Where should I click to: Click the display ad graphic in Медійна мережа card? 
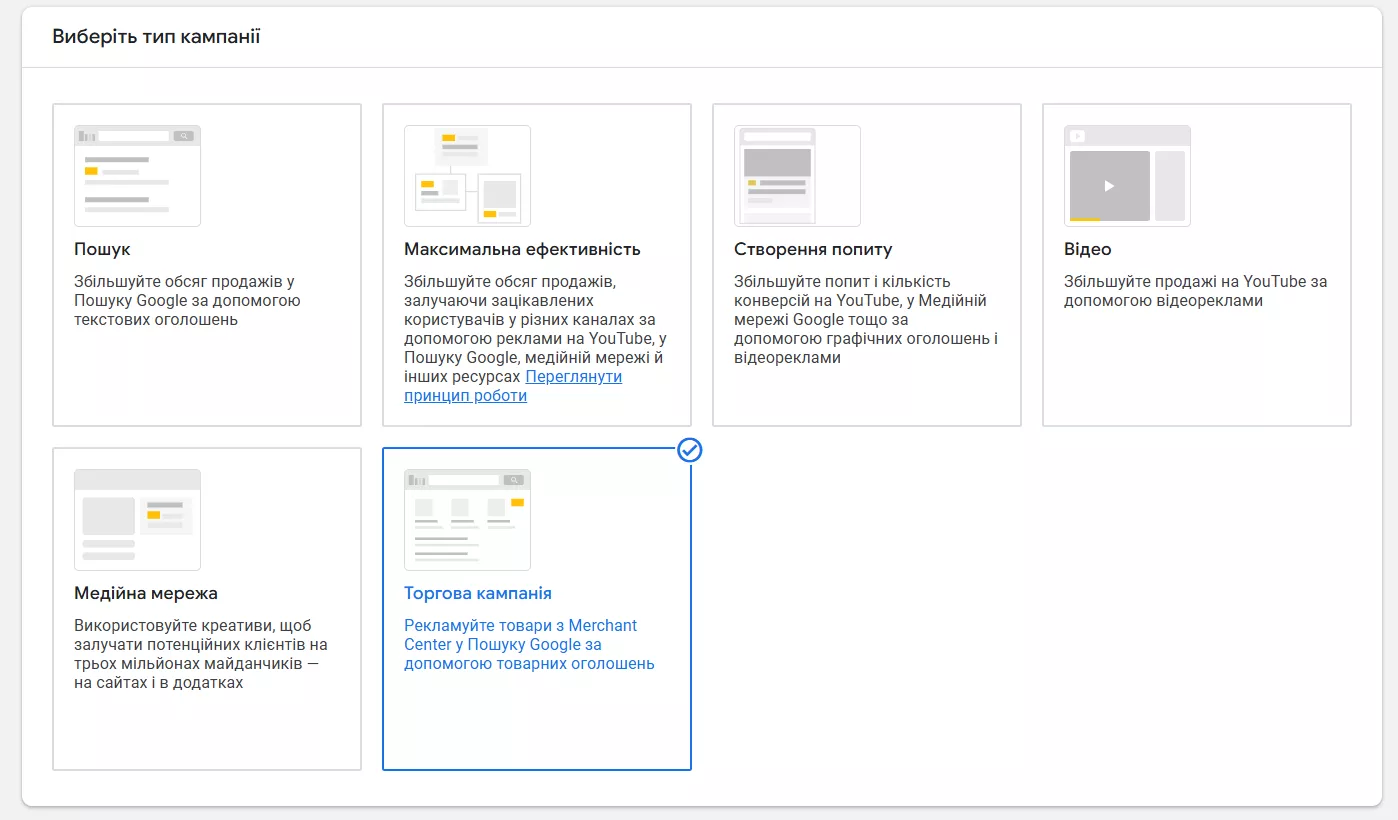coord(137,518)
